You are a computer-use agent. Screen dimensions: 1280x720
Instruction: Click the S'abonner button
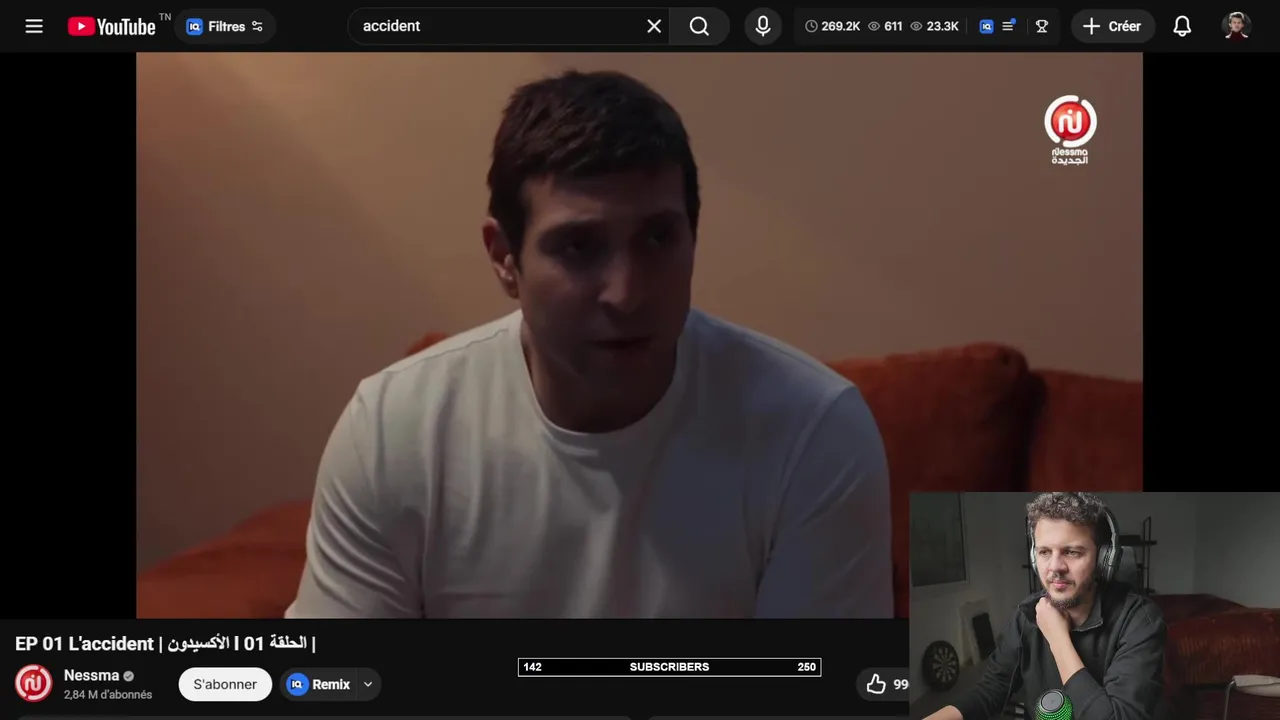tap(225, 684)
